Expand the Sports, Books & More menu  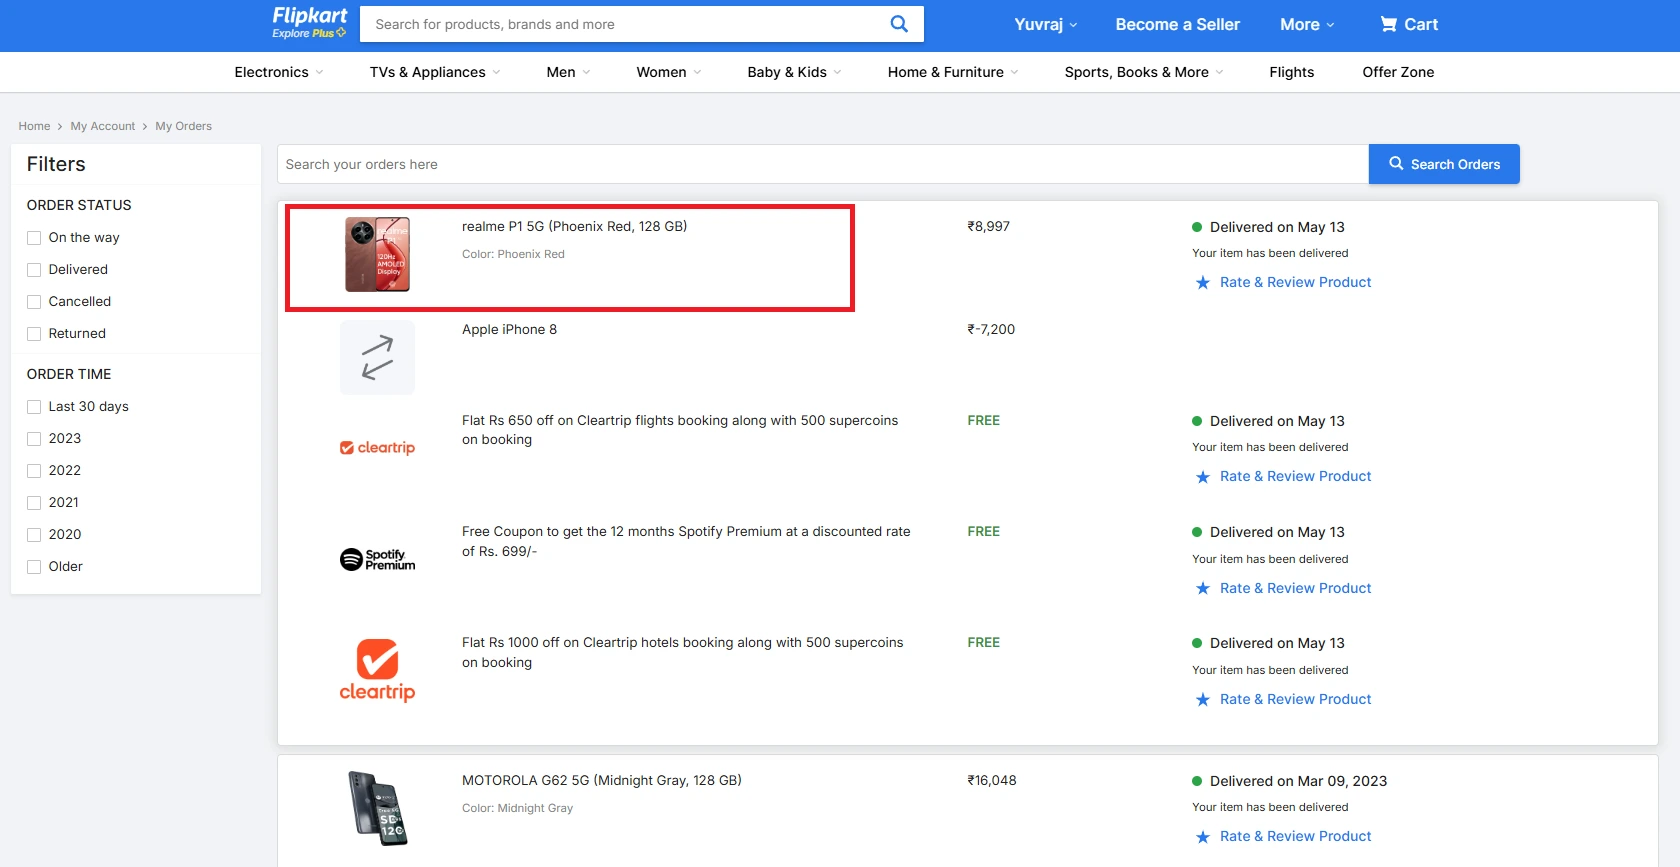1144,72
